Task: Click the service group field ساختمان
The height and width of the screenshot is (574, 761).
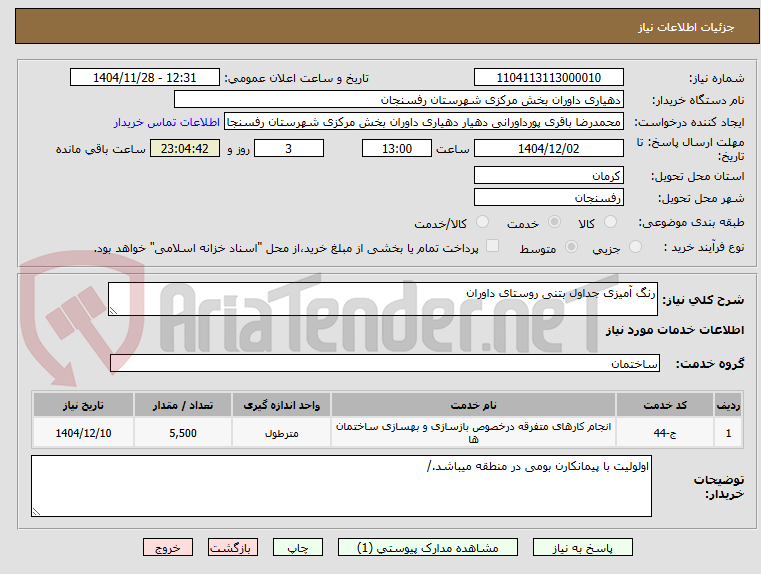Action: [385, 363]
